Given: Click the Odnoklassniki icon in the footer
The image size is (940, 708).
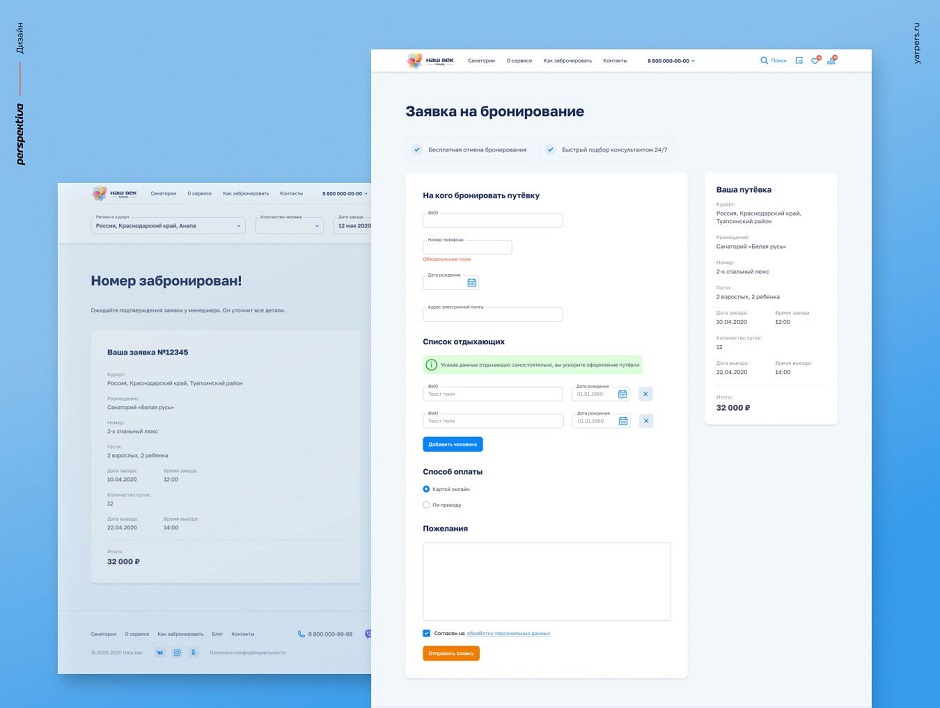Looking at the screenshot, I should pyautogui.click(x=193, y=652).
